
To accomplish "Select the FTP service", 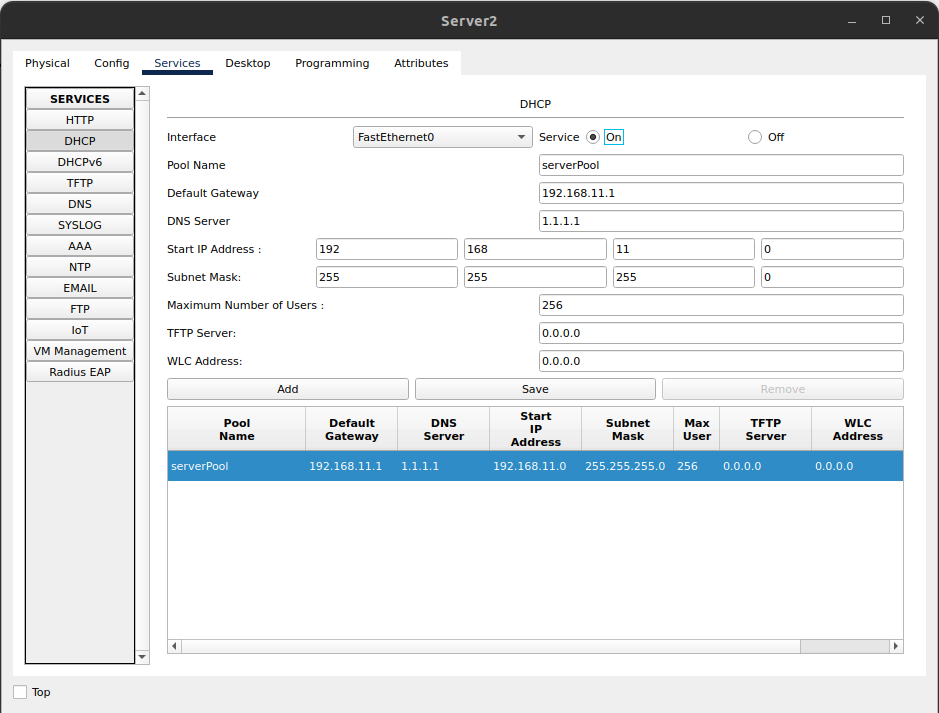I will click(79, 308).
